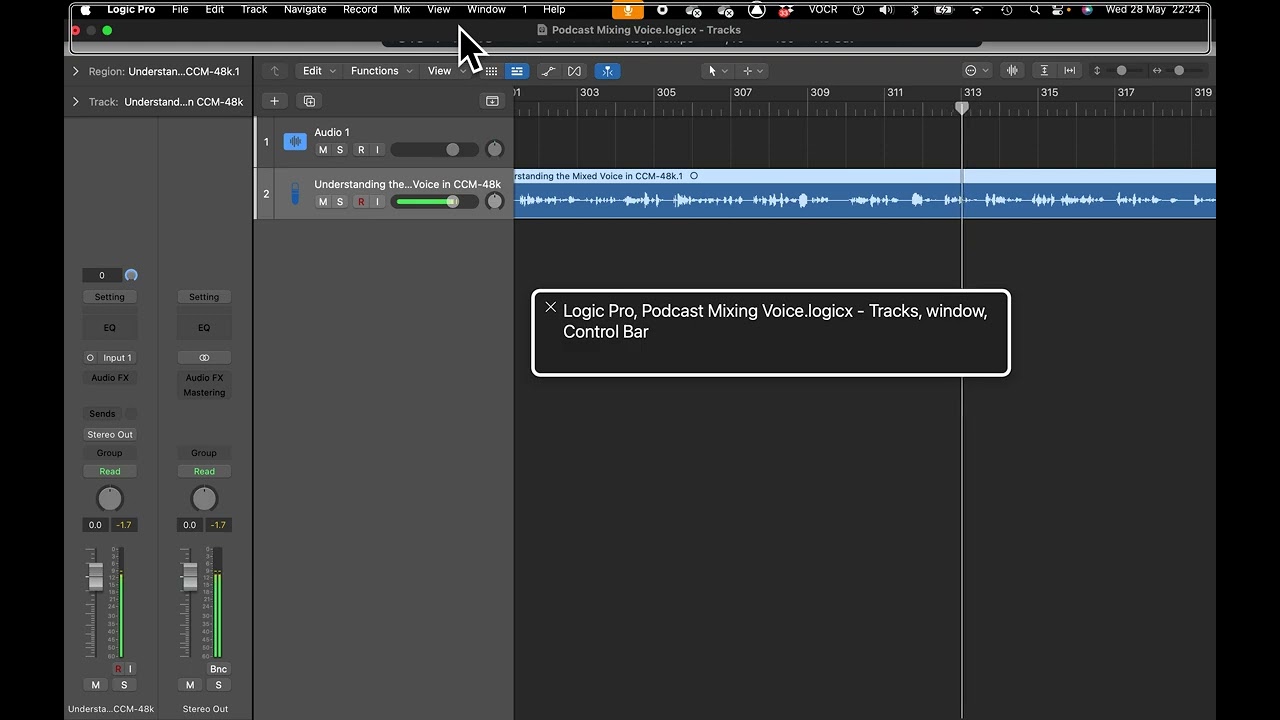
Task: Click the duplicate track icon
Action: 309,101
